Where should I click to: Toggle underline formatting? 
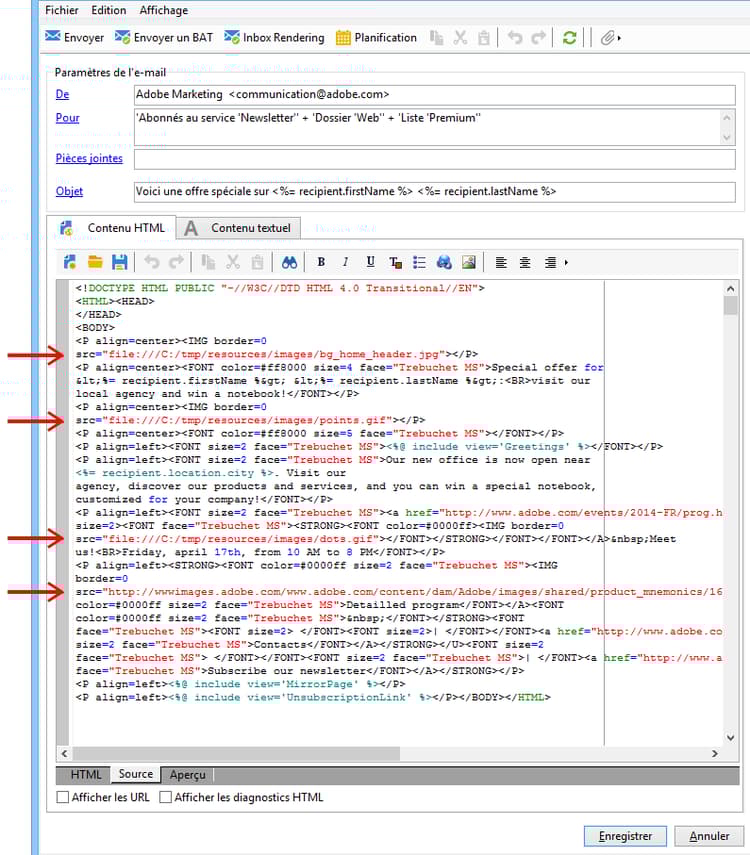[x=370, y=262]
